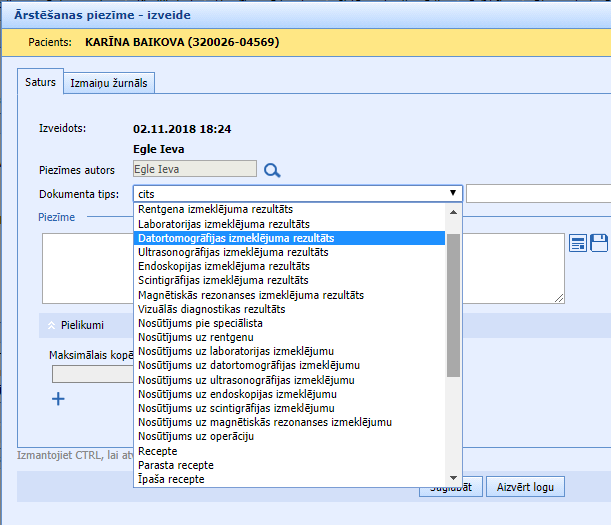
Task: Open the Dokumenta tips combo box
Action: tap(298, 194)
